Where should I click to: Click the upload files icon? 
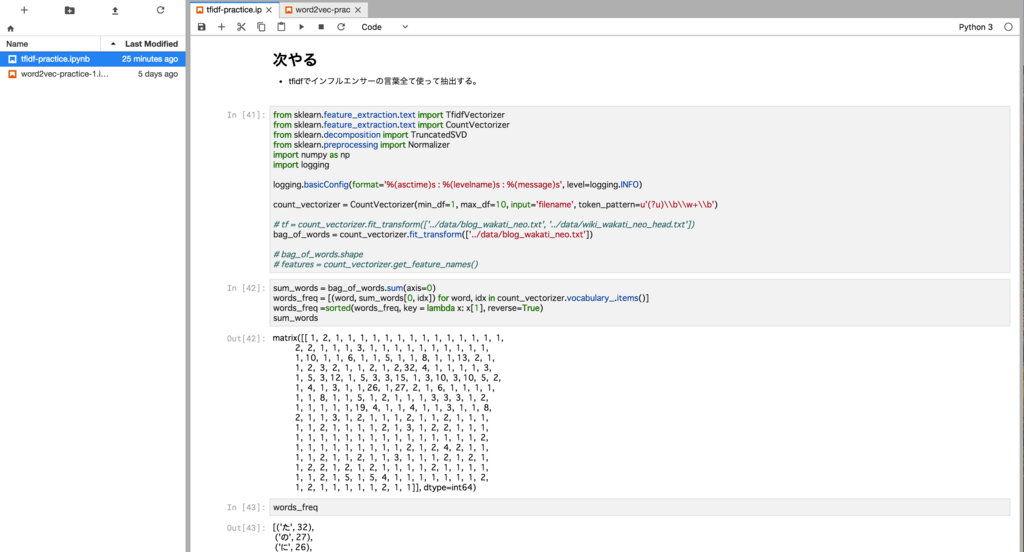coord(115,10)
